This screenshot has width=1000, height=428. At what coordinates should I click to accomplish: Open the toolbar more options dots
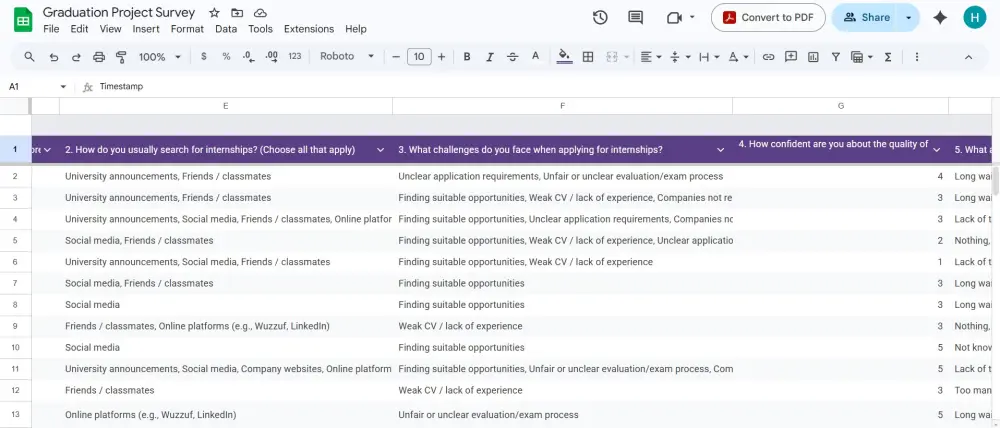pyautogui.click(x=916, y=57)
